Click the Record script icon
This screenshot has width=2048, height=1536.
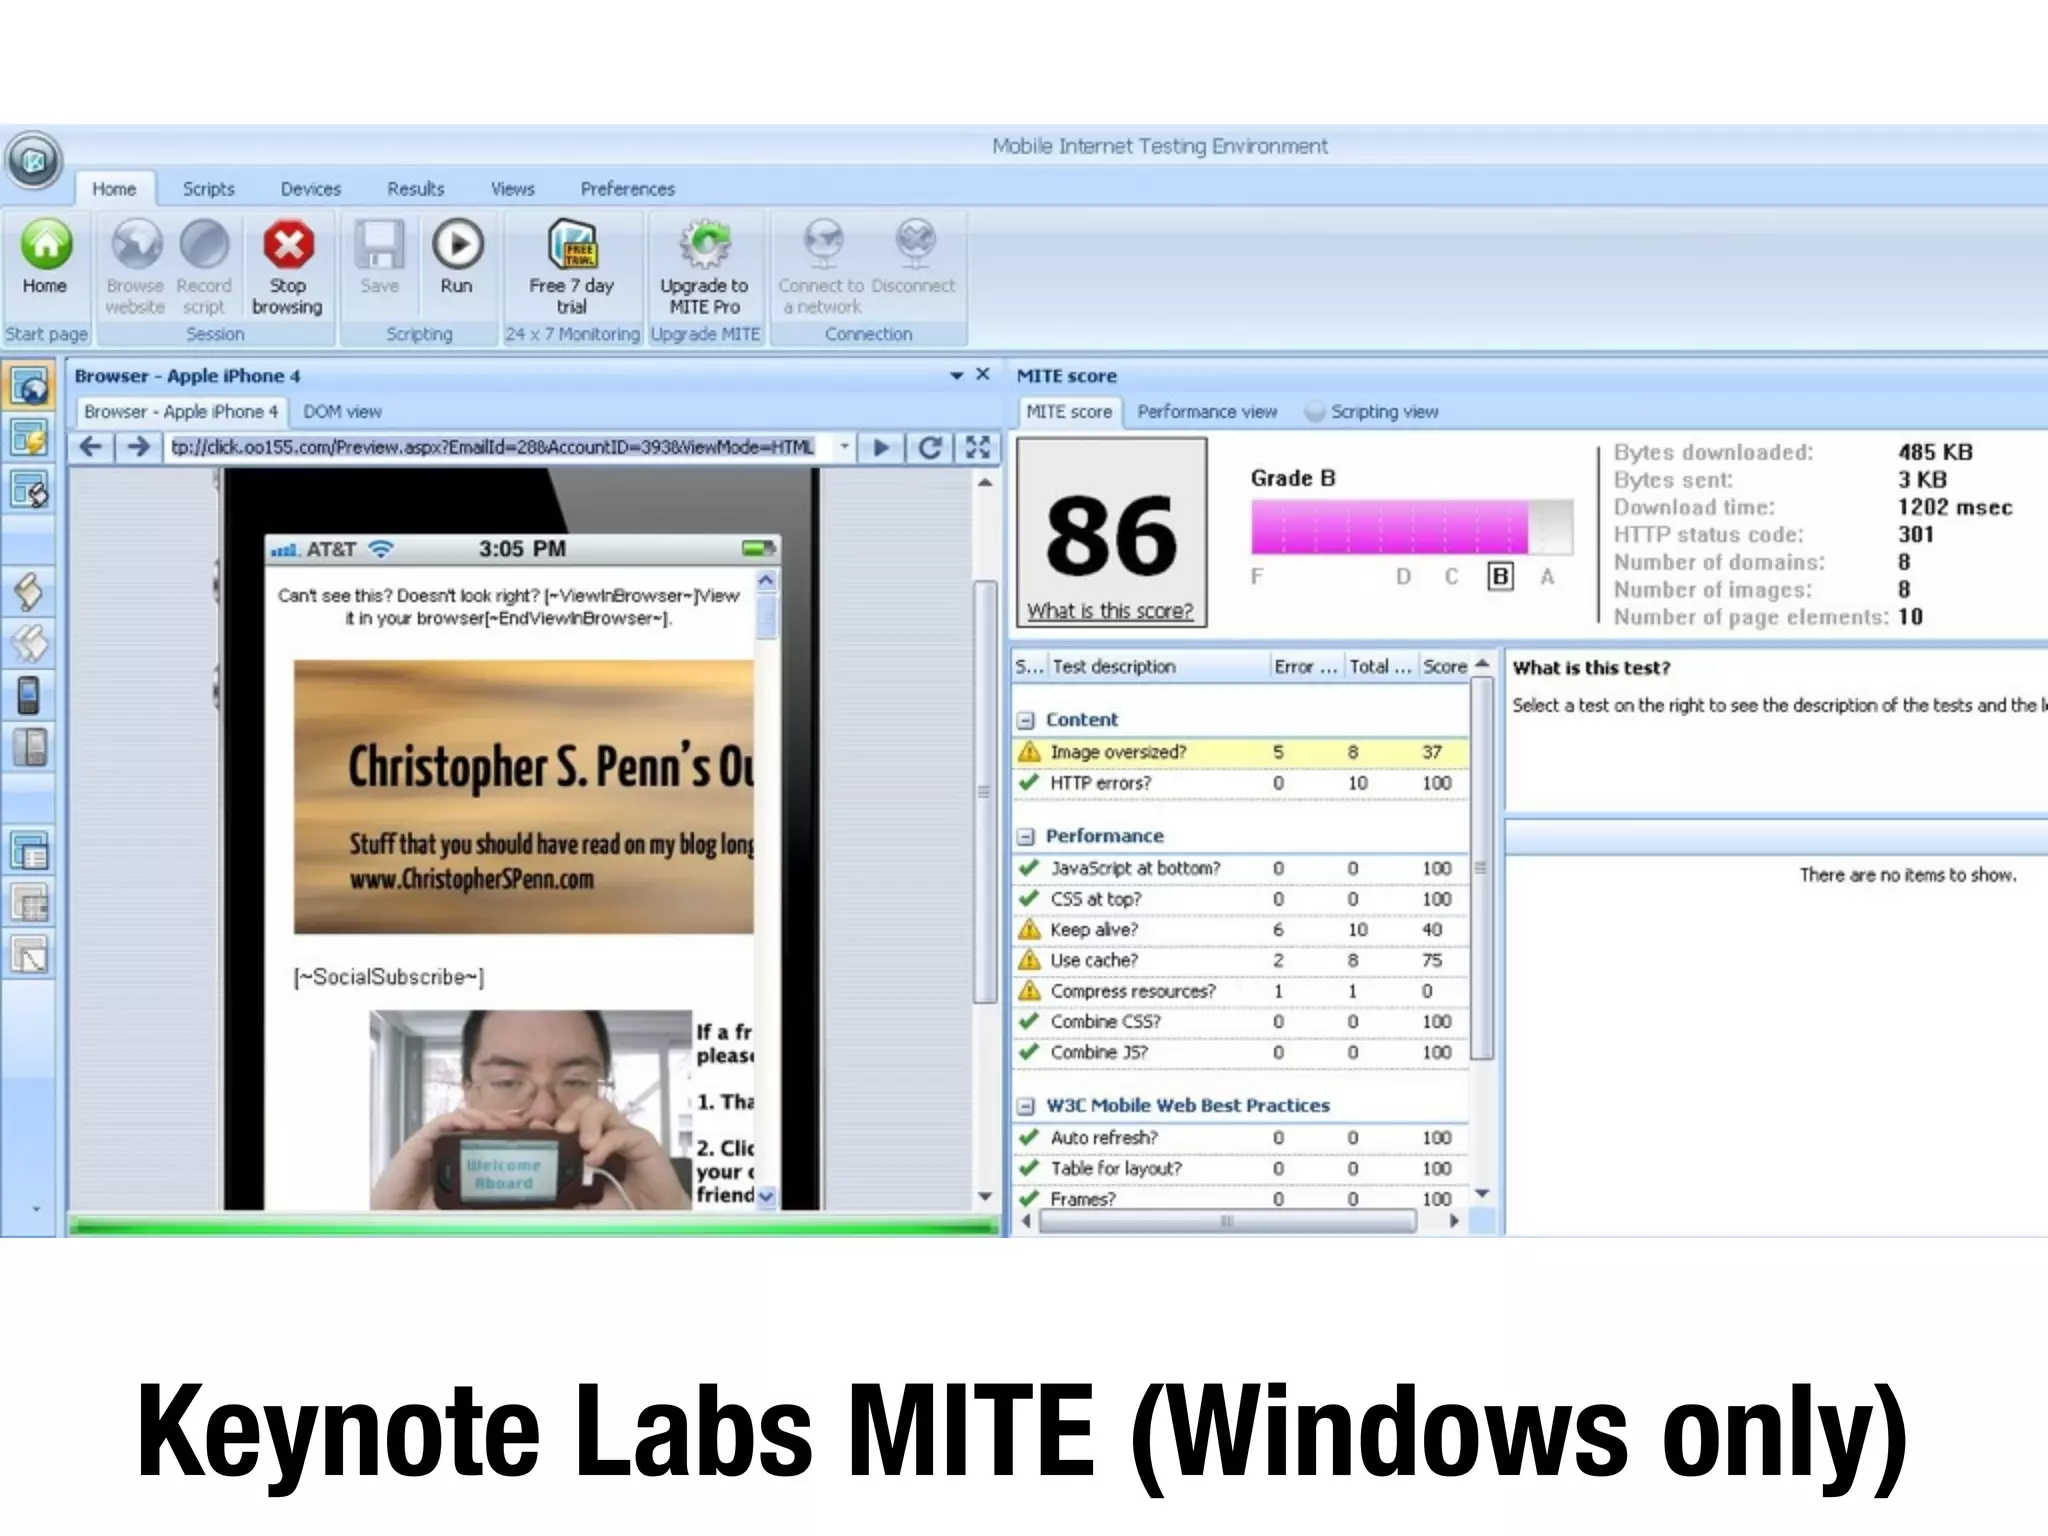pos(204,244)
